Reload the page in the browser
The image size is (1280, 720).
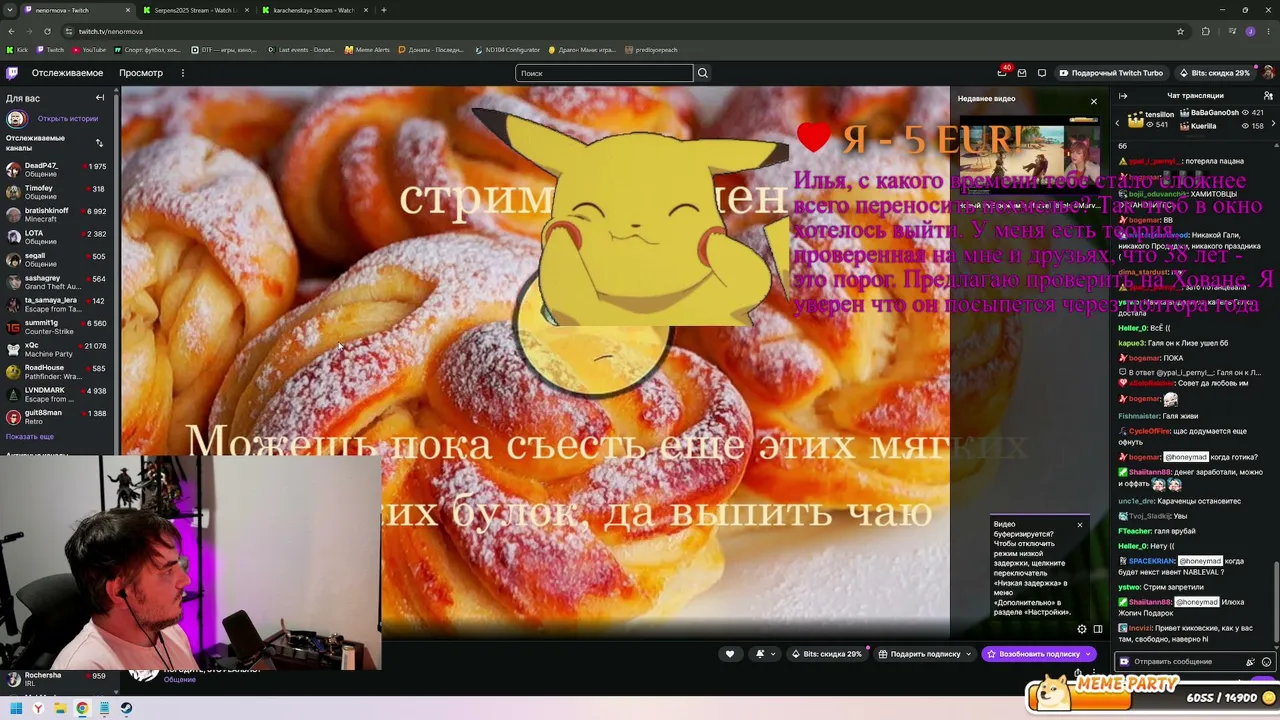tap(47, 31)
